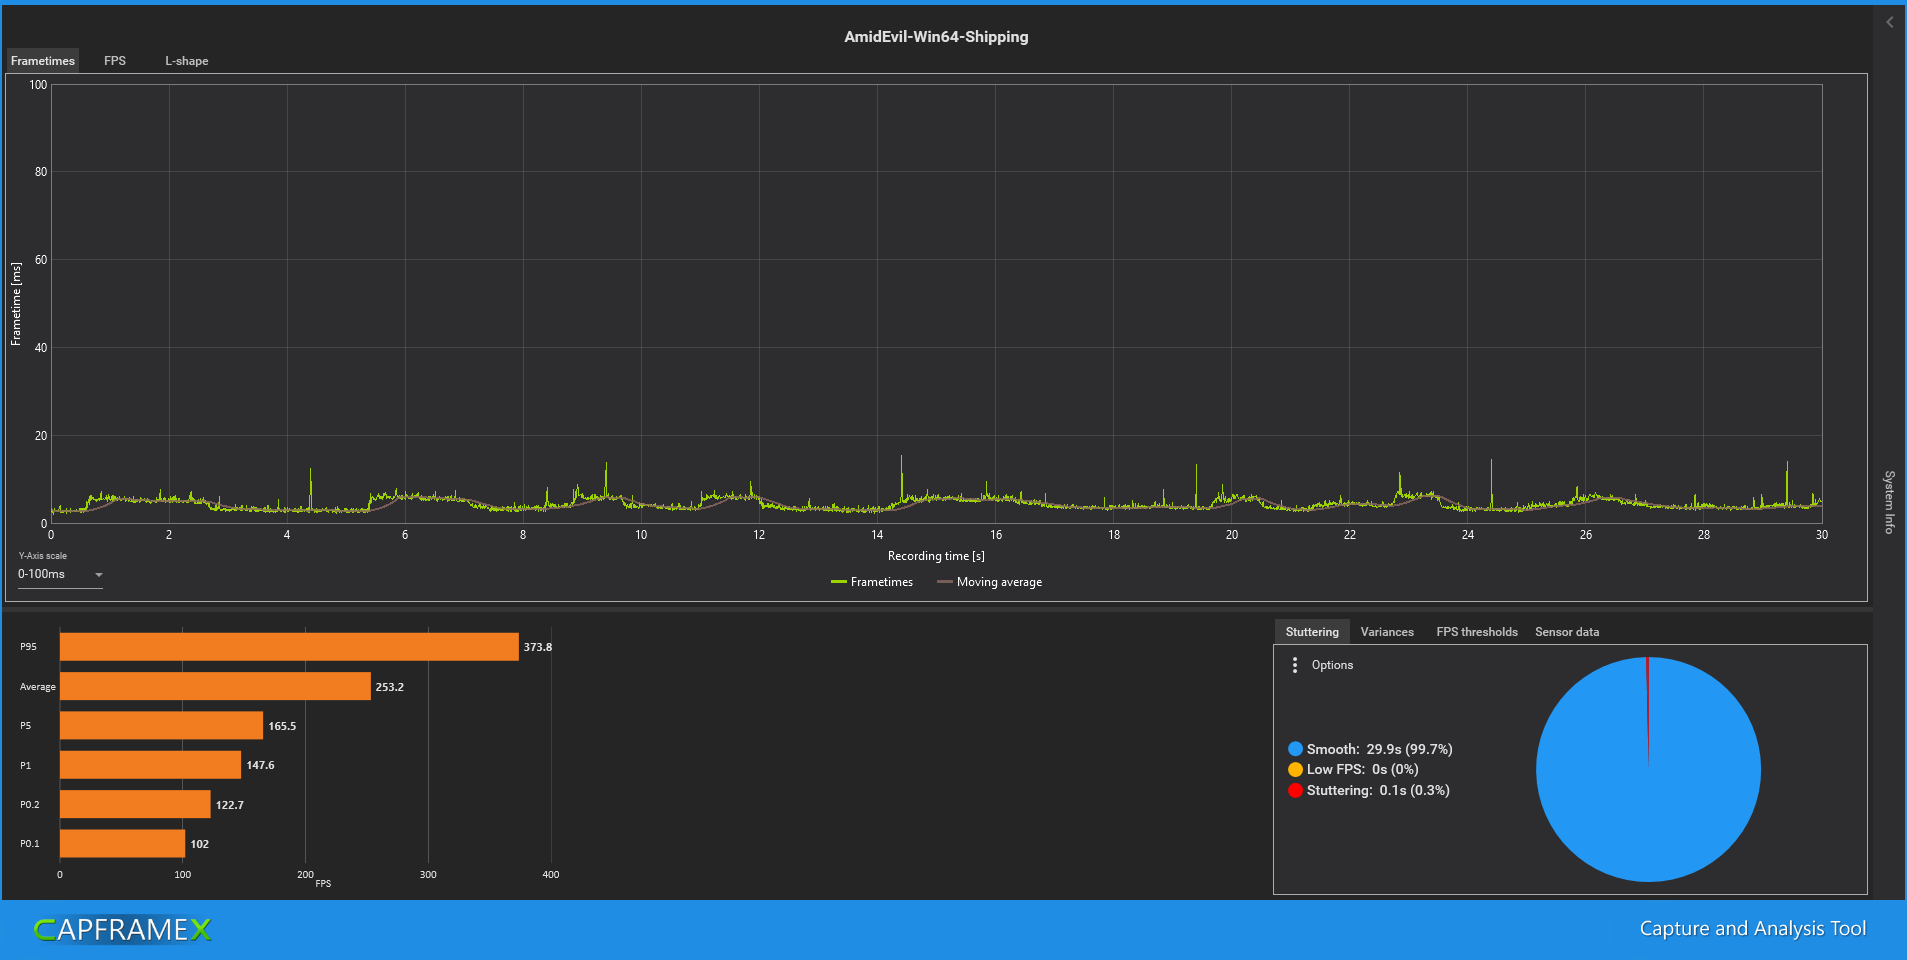Toggle Moving average series in legend
The width and height of the screenshot is (1907, 960).
[989, 582]
